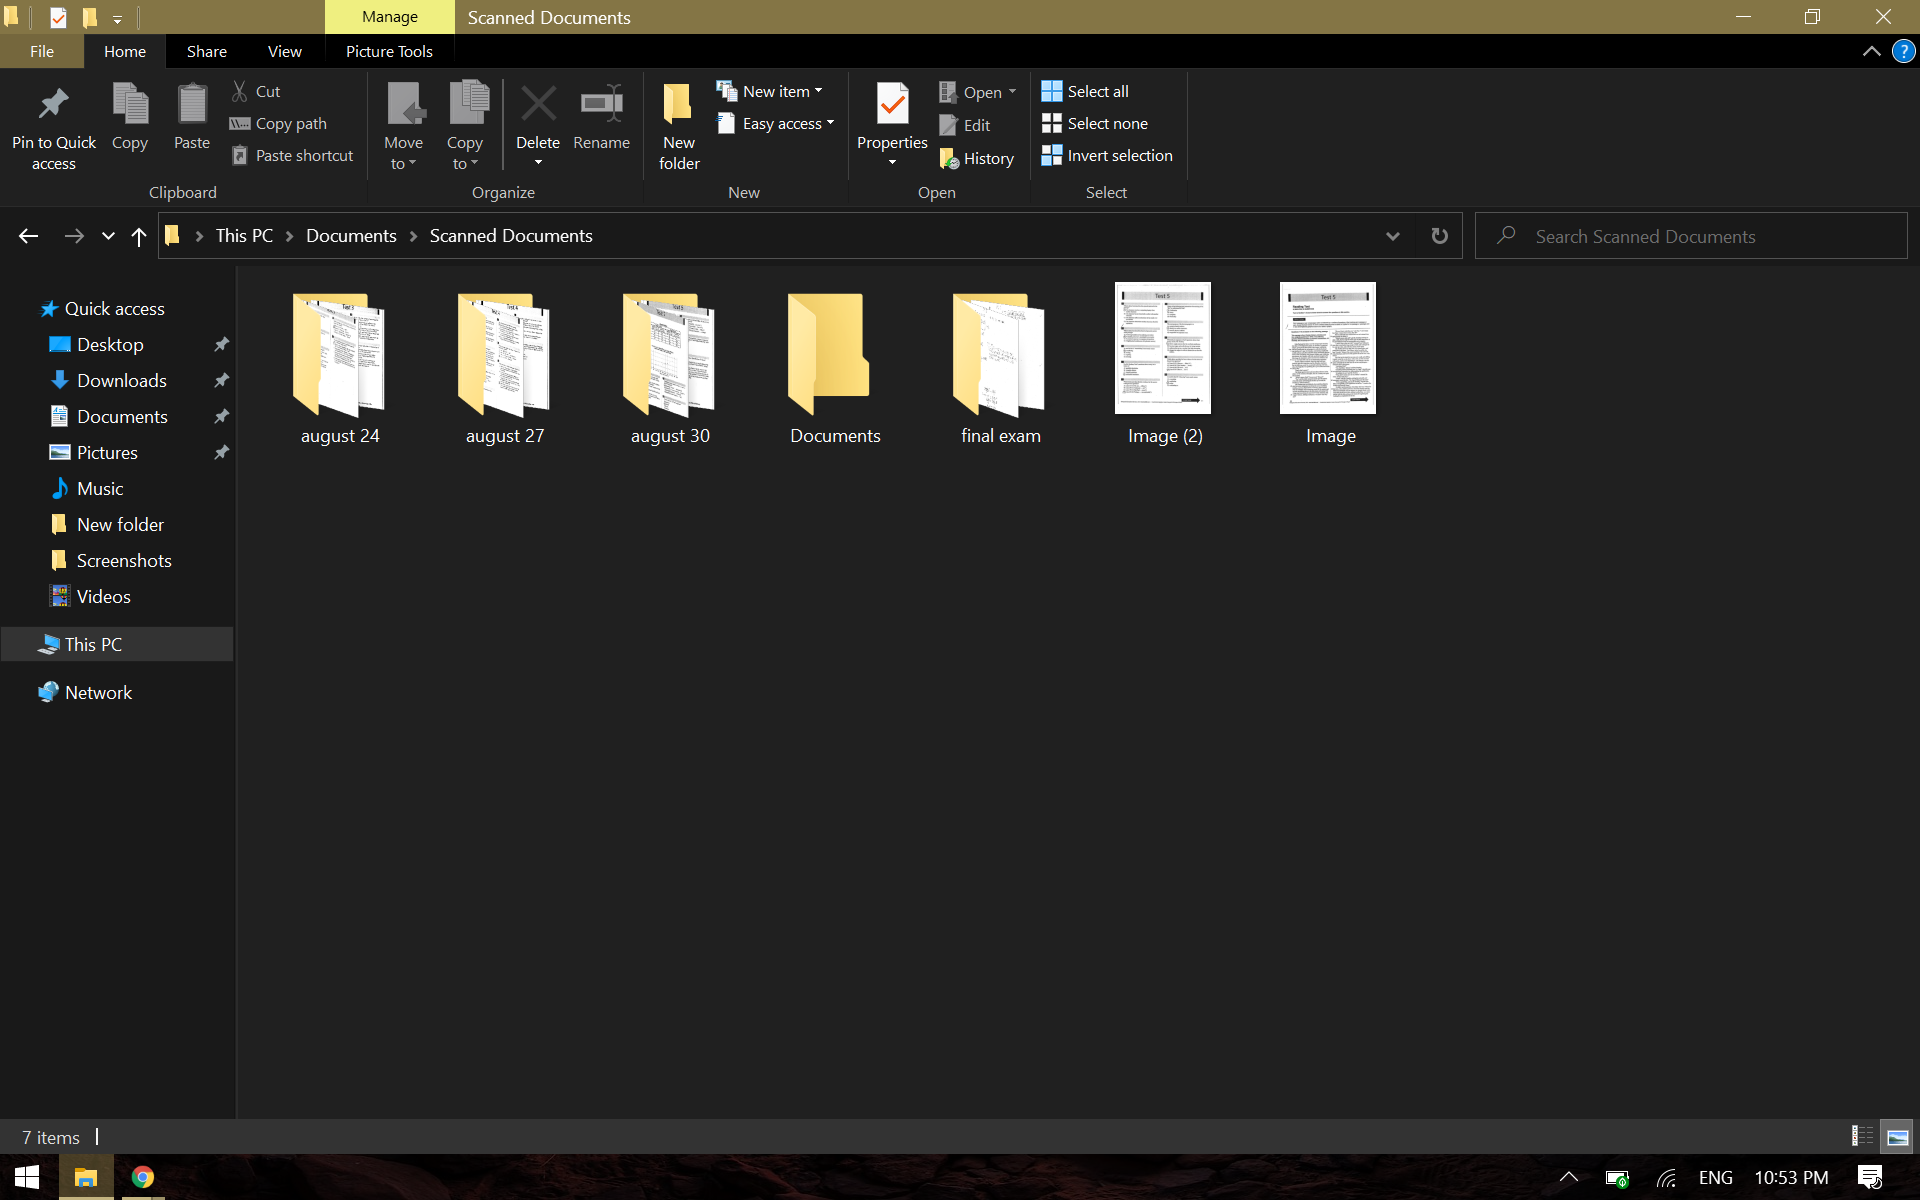Show hidden system tray icons
Image resolution: width=1920 pixels, height=1200 pixels.
coord(1568,1177)
